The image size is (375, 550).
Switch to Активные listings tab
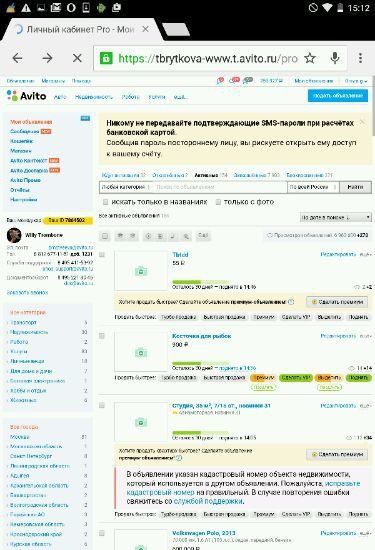(206, 175)
